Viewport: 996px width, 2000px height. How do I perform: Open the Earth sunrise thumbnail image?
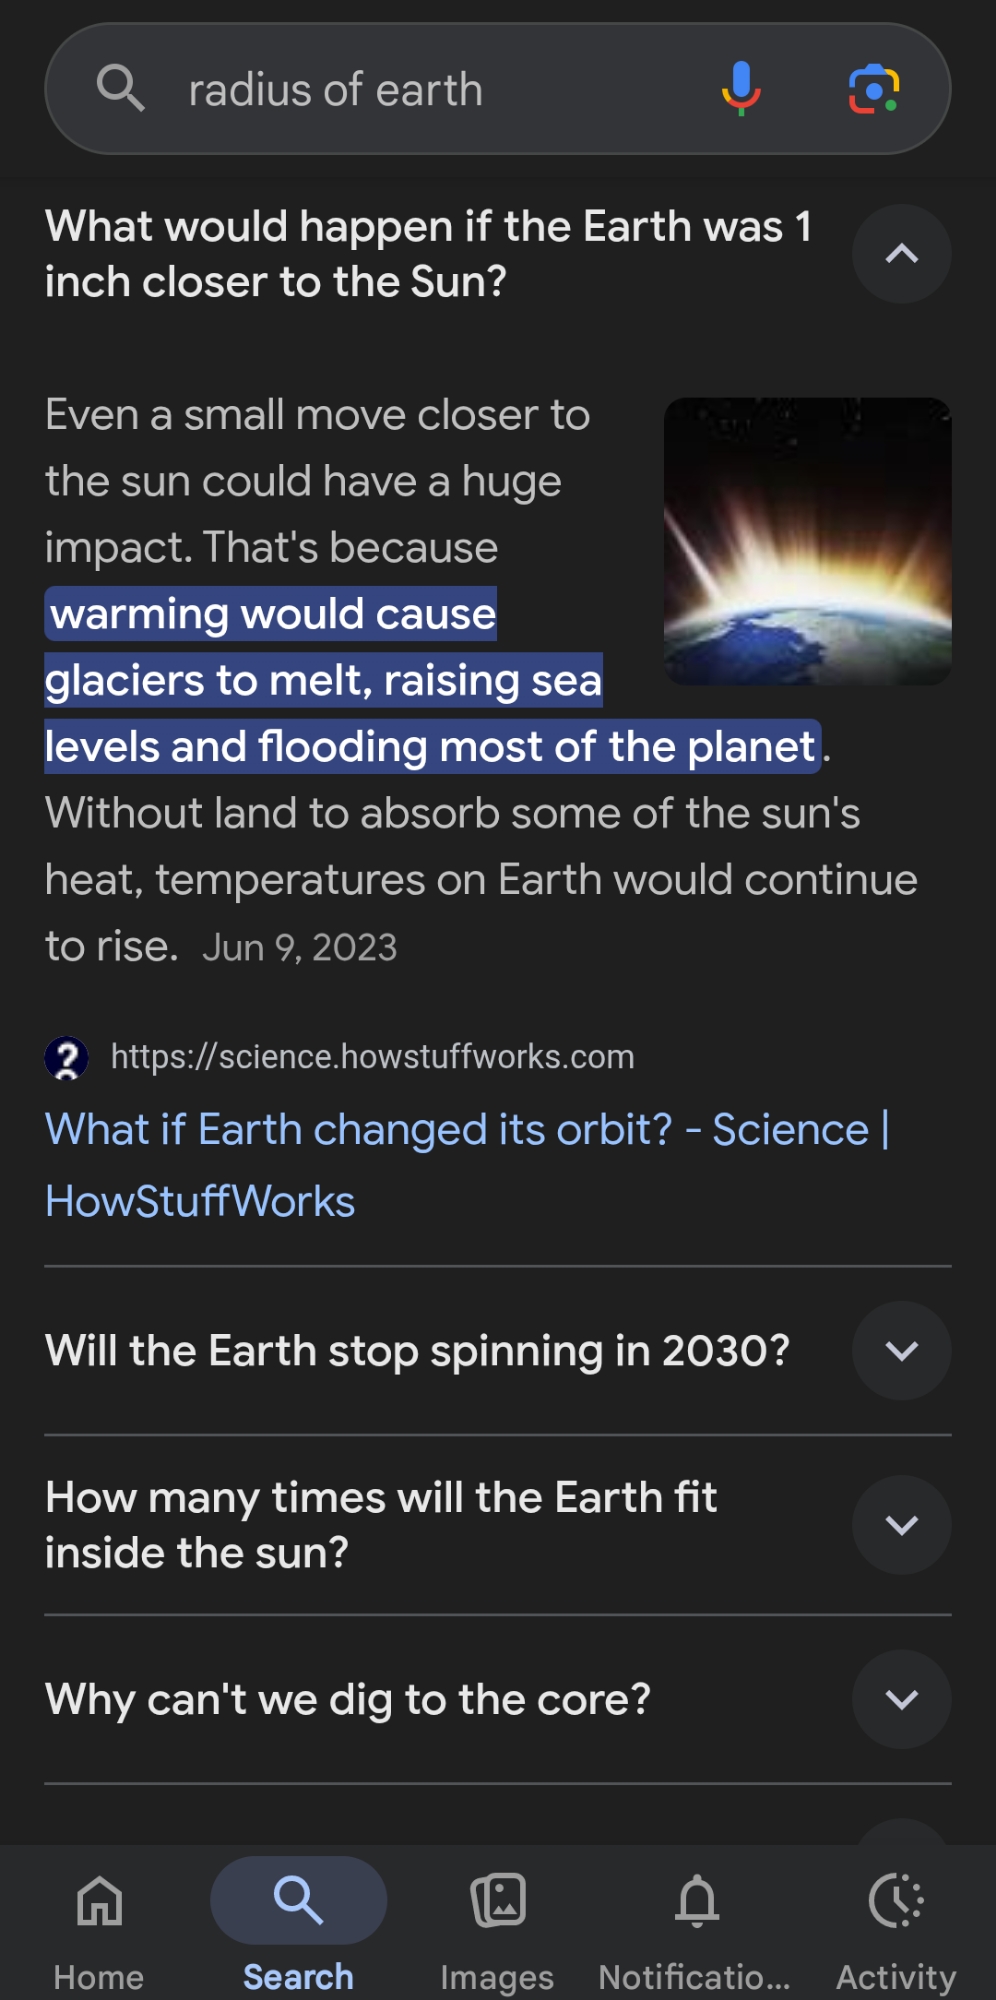point(807,541)
